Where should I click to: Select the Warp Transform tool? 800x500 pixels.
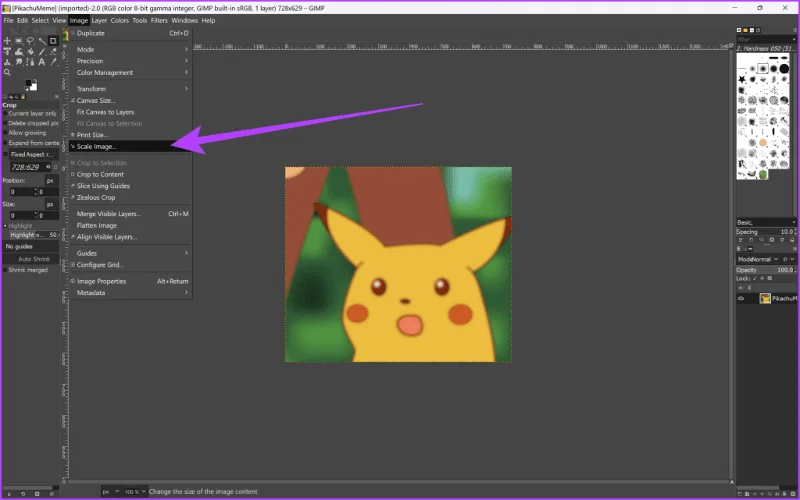(x=19, y=52)
